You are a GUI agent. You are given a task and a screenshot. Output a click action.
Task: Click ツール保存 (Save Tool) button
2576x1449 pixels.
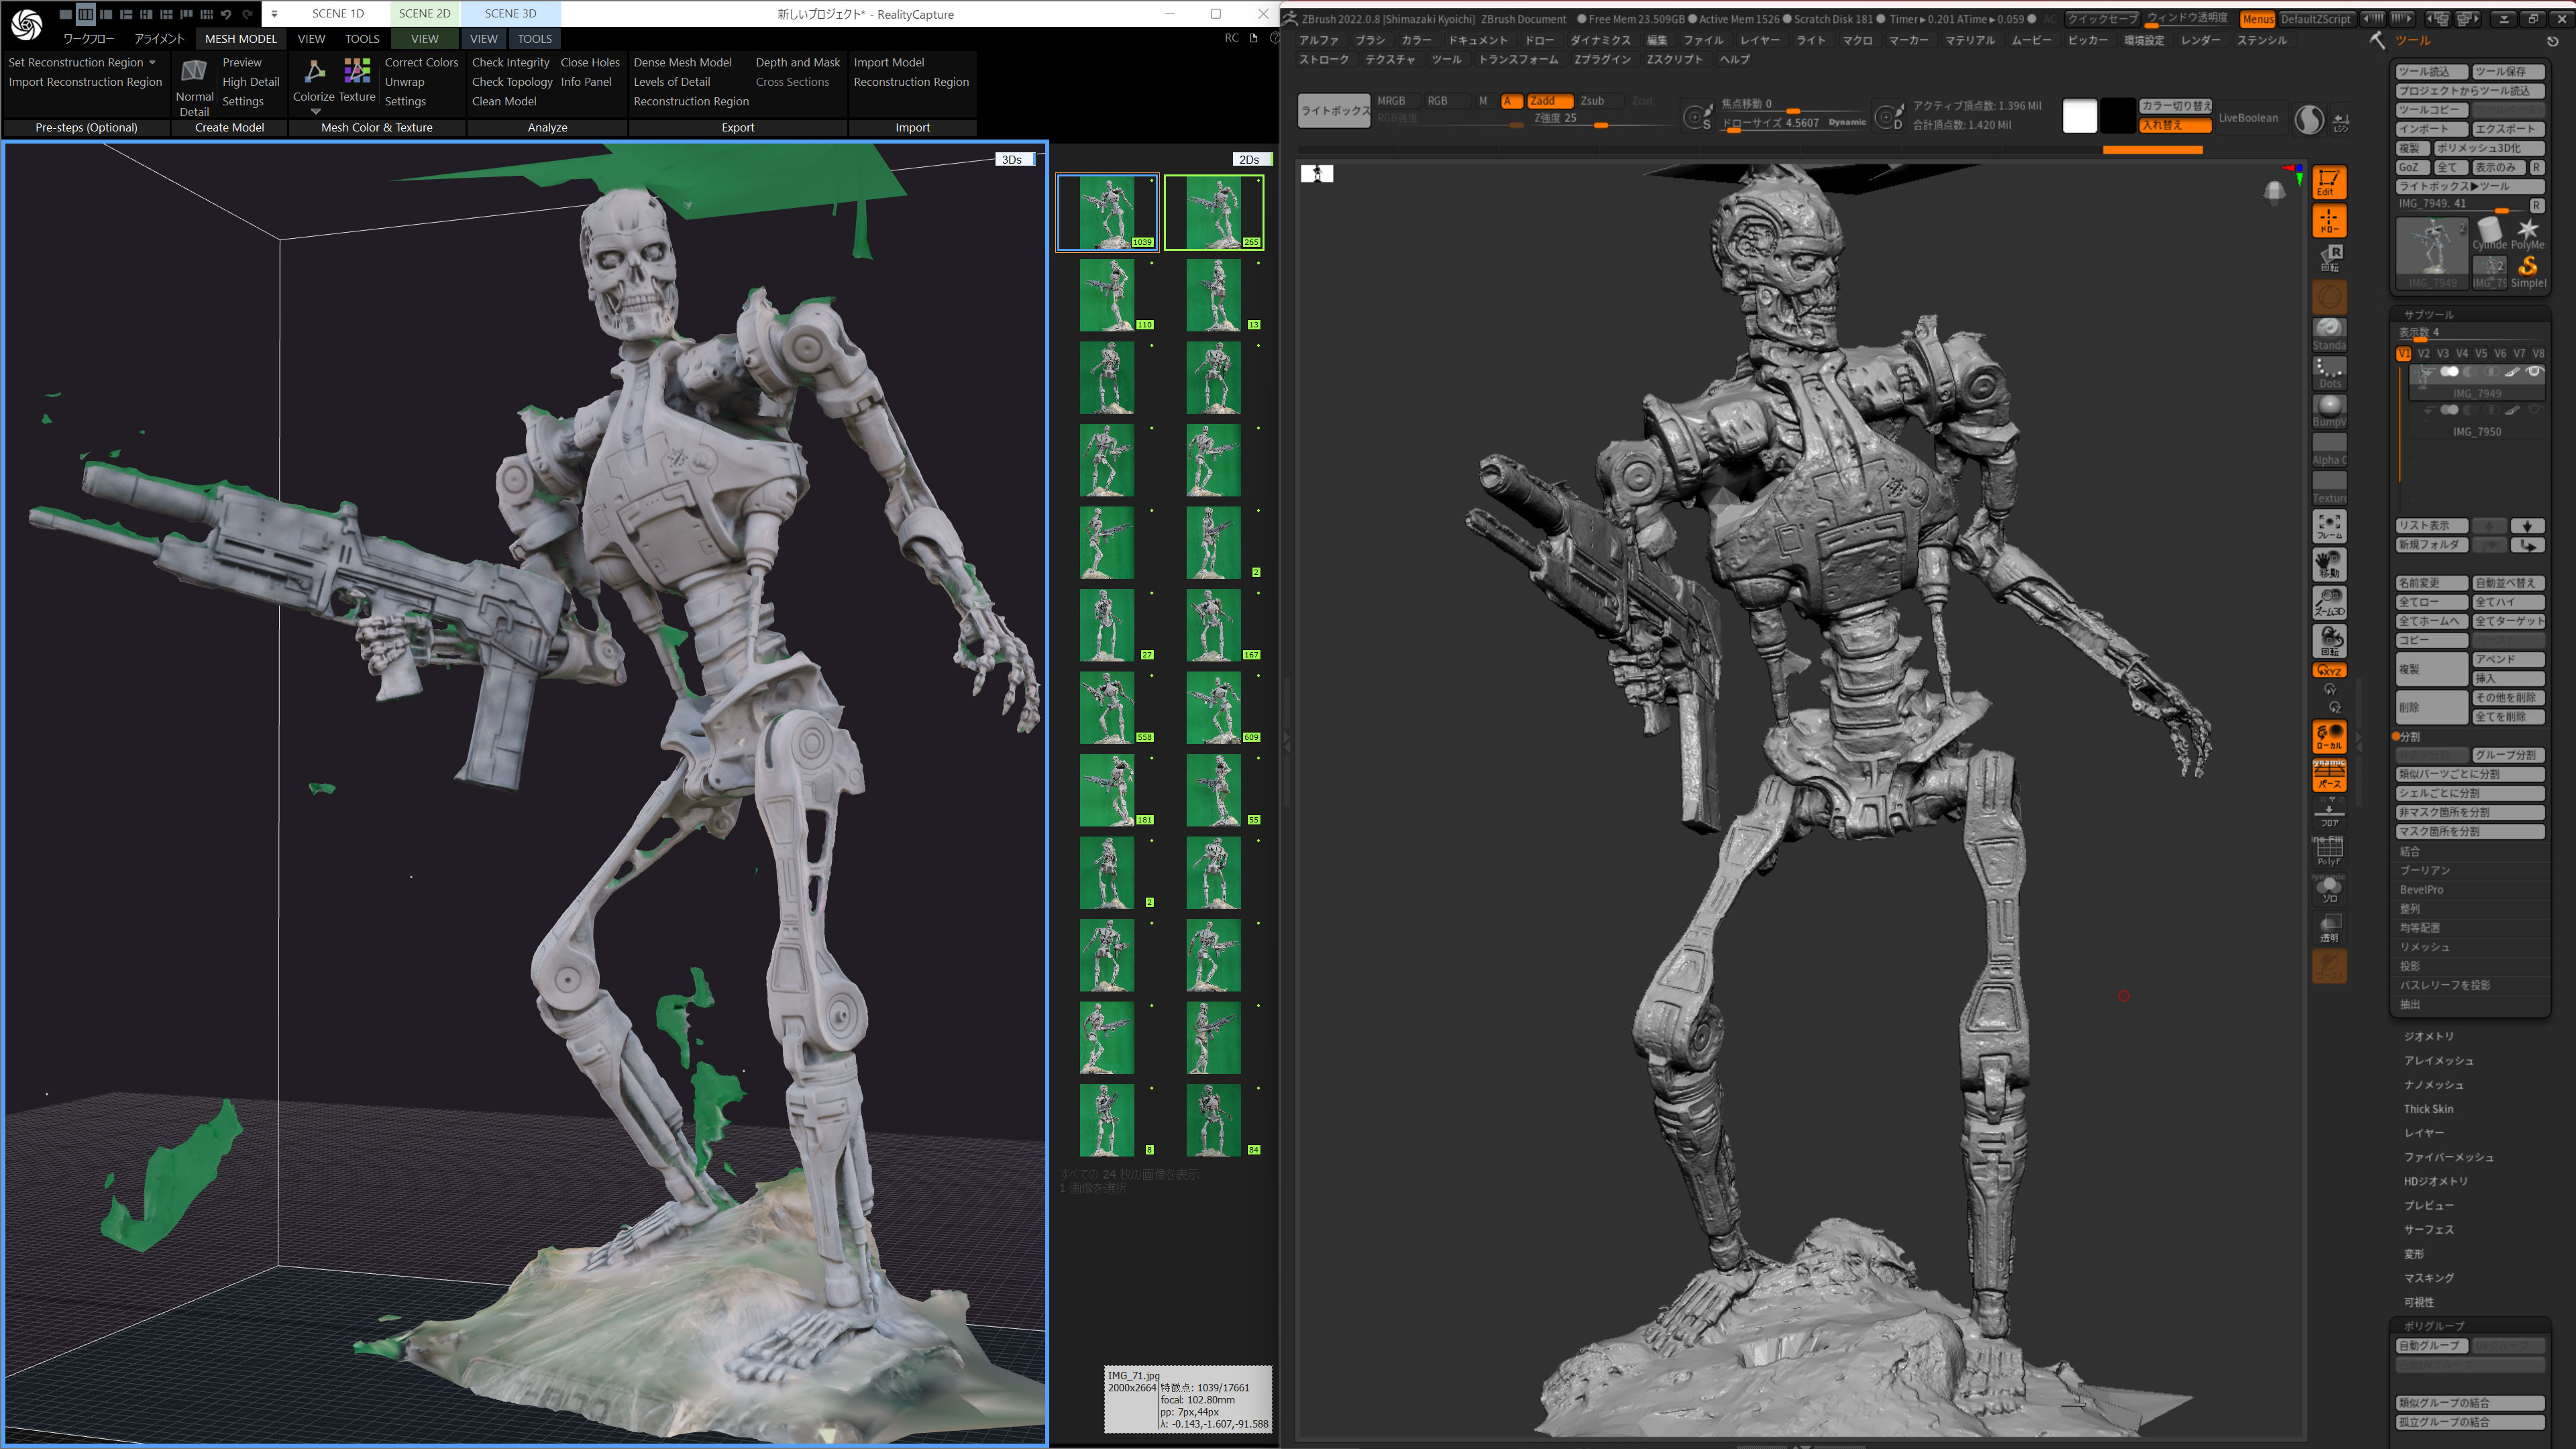pyautogui.click(x=2507, y=72)
